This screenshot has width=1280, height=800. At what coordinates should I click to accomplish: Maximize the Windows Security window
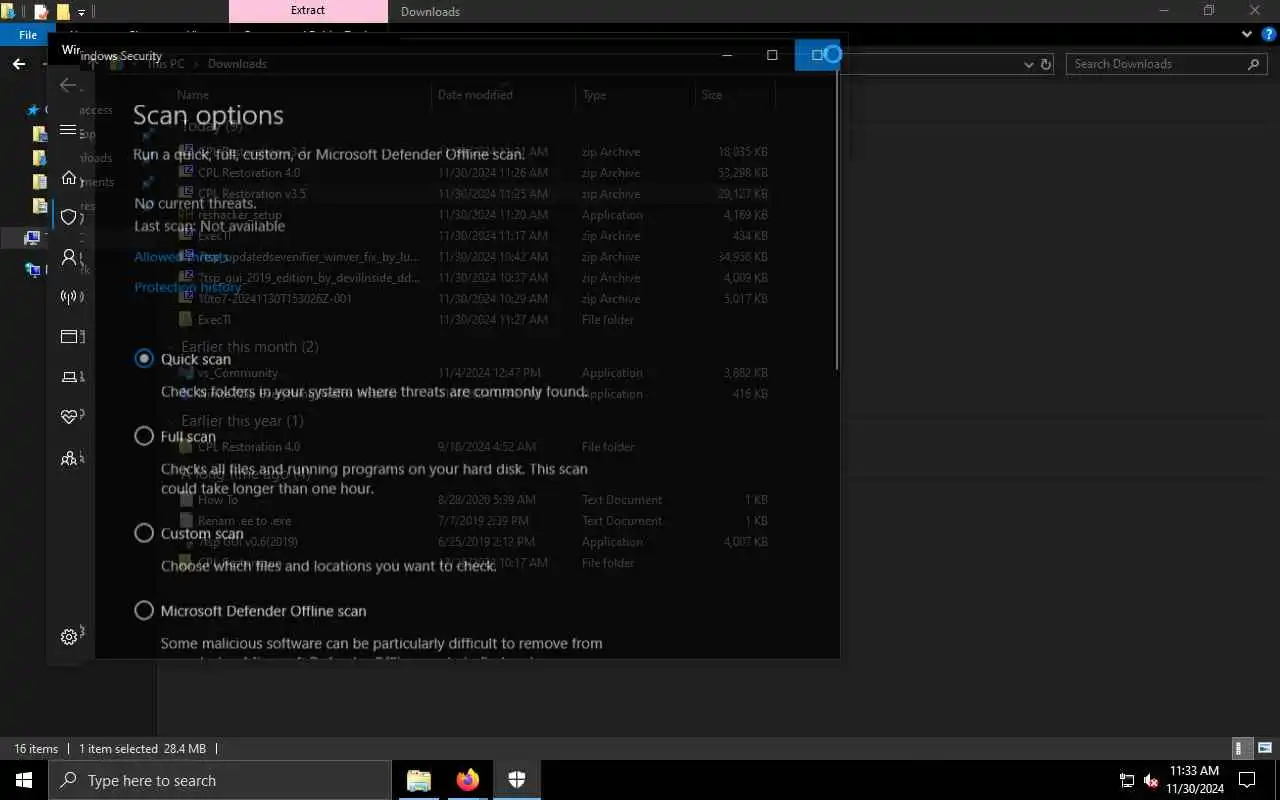772,55
